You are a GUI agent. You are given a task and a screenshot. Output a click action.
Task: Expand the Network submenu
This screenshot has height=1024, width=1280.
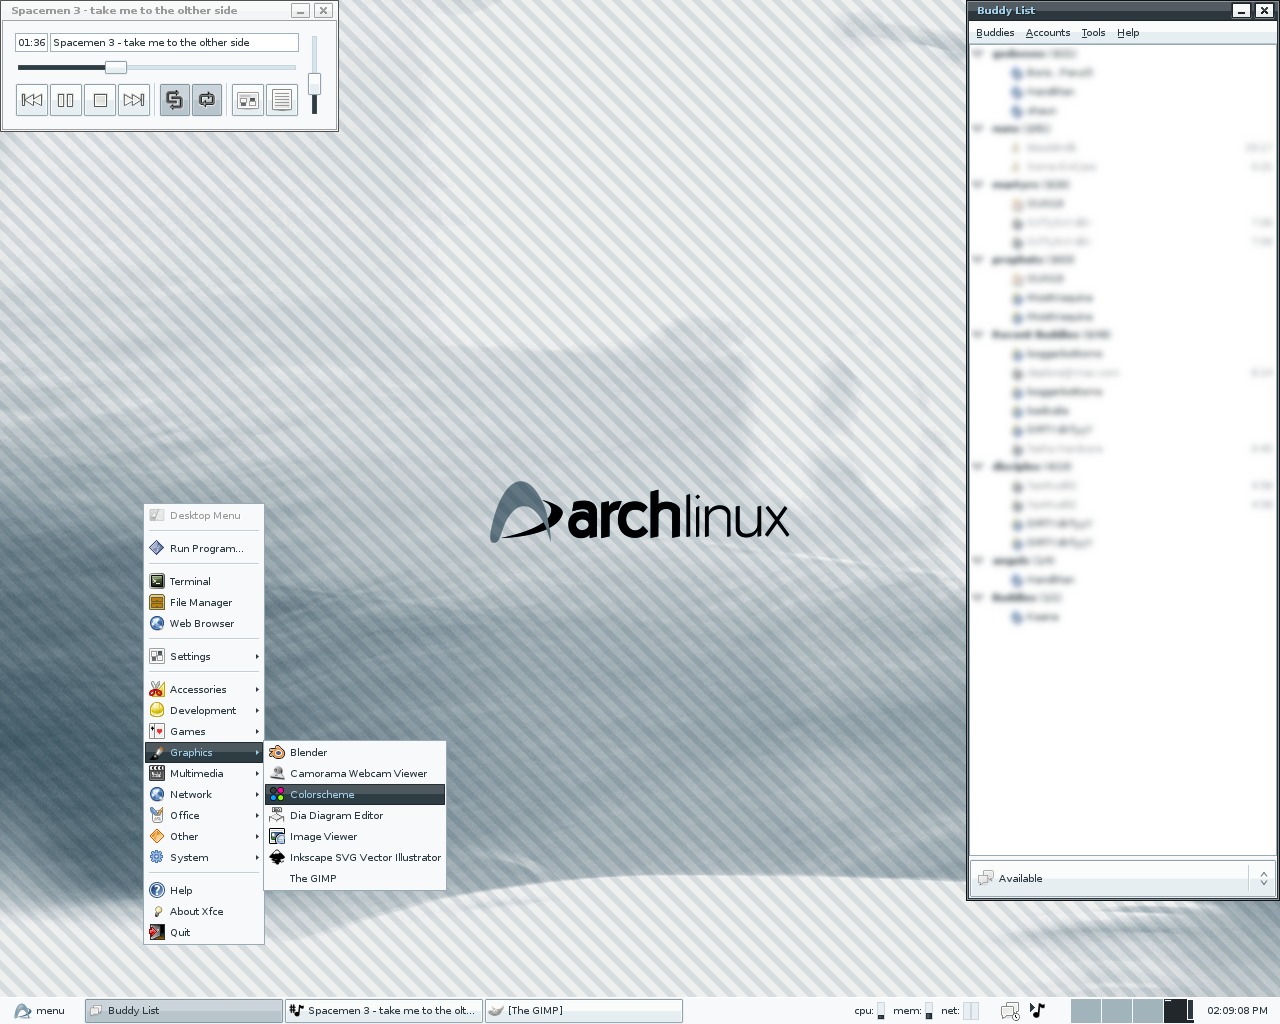tap(204, 794)
